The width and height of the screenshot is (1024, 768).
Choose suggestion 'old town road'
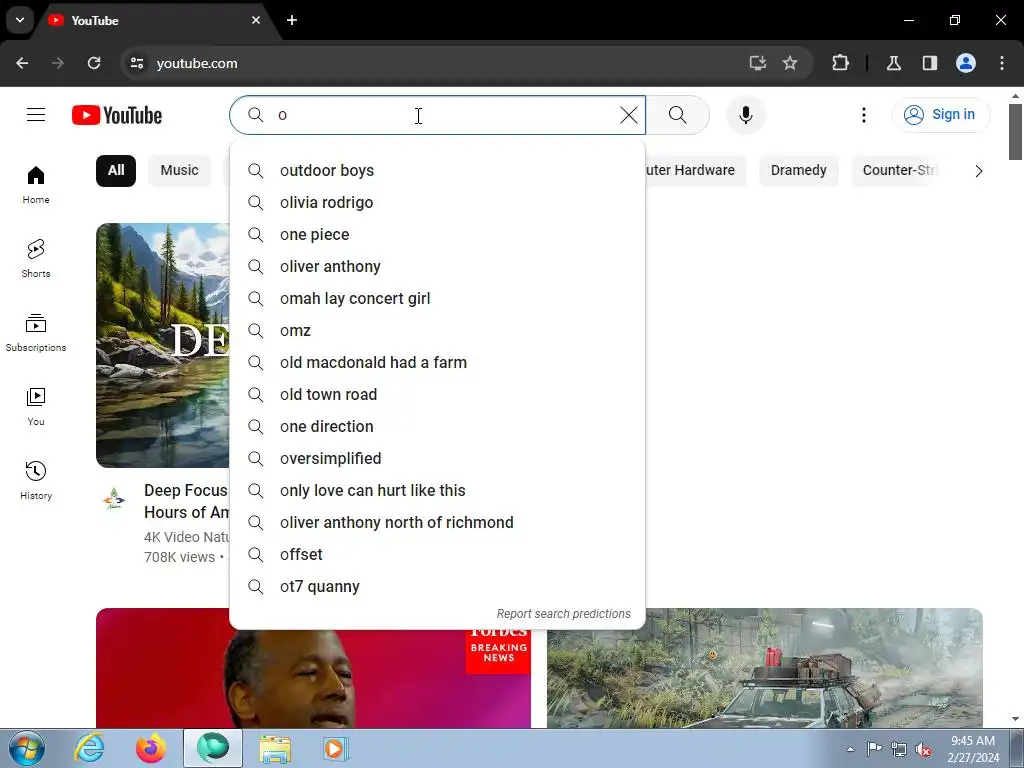438,394
